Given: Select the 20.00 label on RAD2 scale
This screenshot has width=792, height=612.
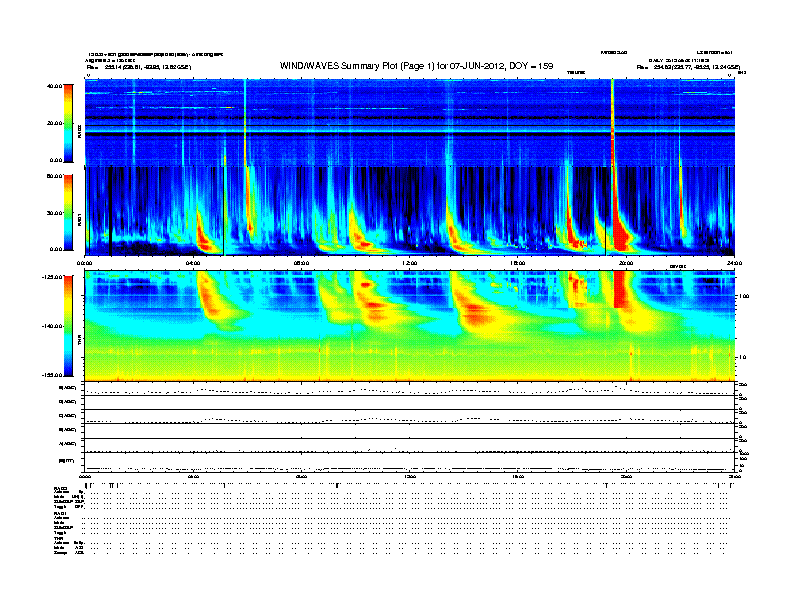Looking at the screenshot, I should [54, 123].
